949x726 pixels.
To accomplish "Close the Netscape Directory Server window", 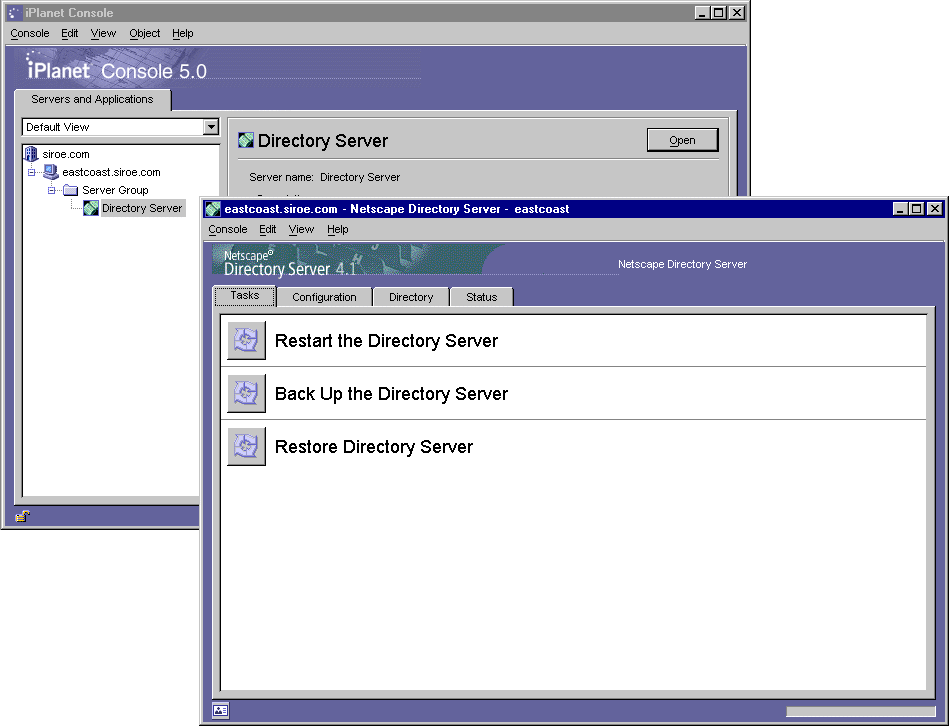I will [x=935, y=209].
